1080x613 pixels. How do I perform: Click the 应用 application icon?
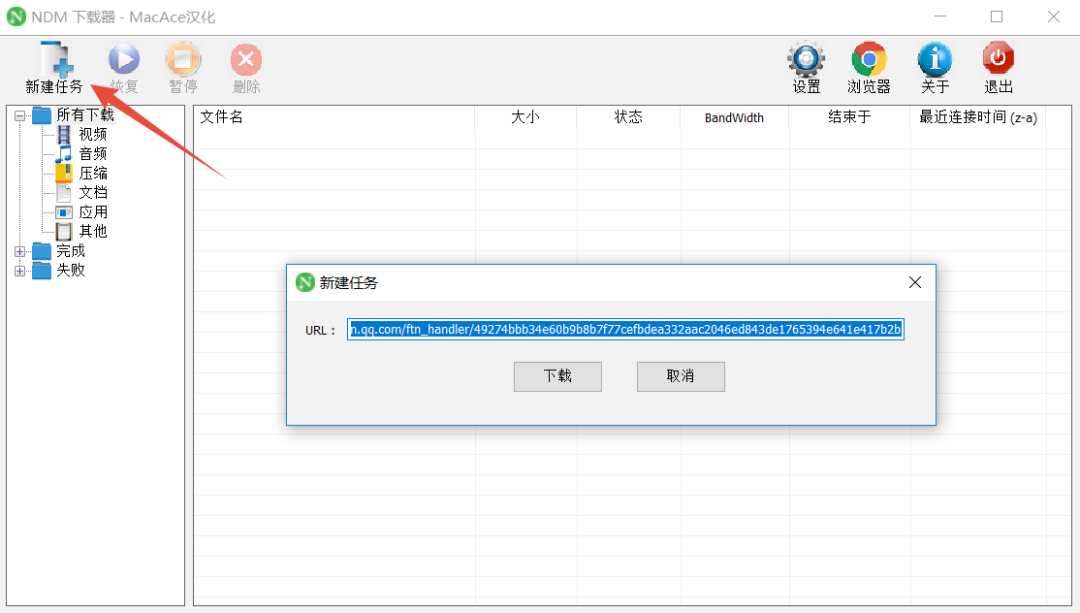[x=63, y=212]
